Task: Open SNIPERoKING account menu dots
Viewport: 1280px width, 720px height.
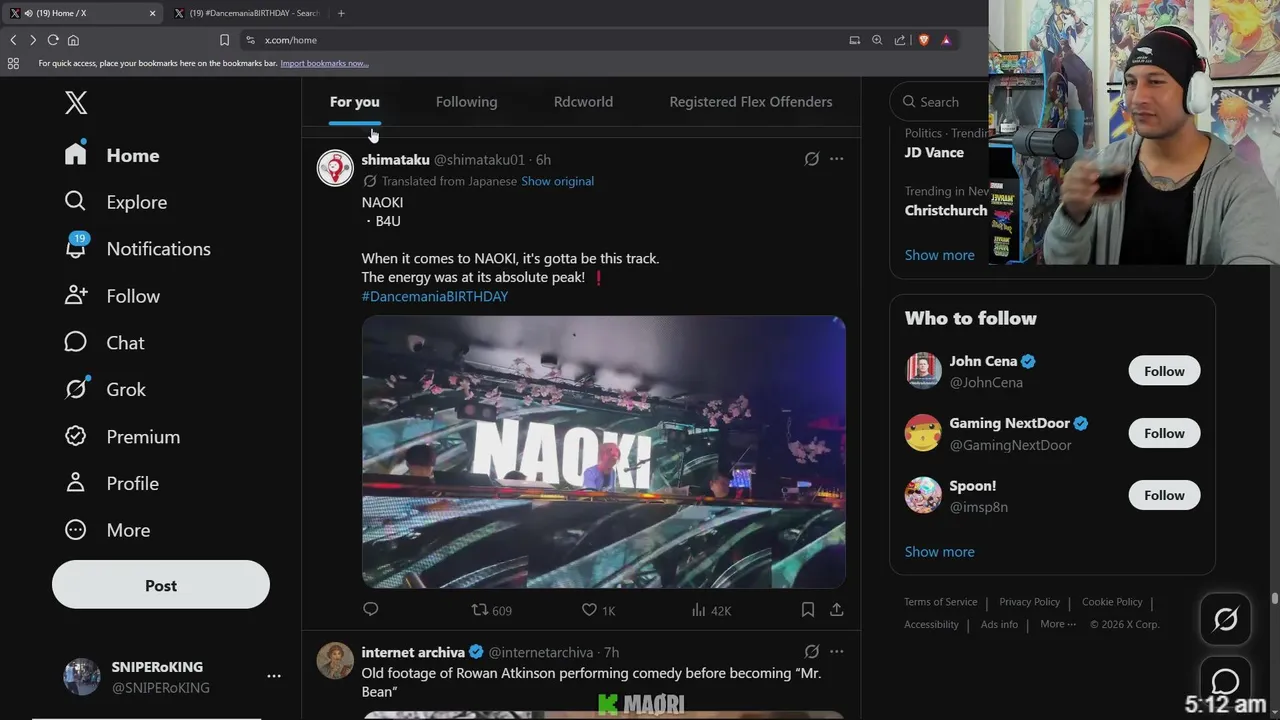Action: [274, 676]
